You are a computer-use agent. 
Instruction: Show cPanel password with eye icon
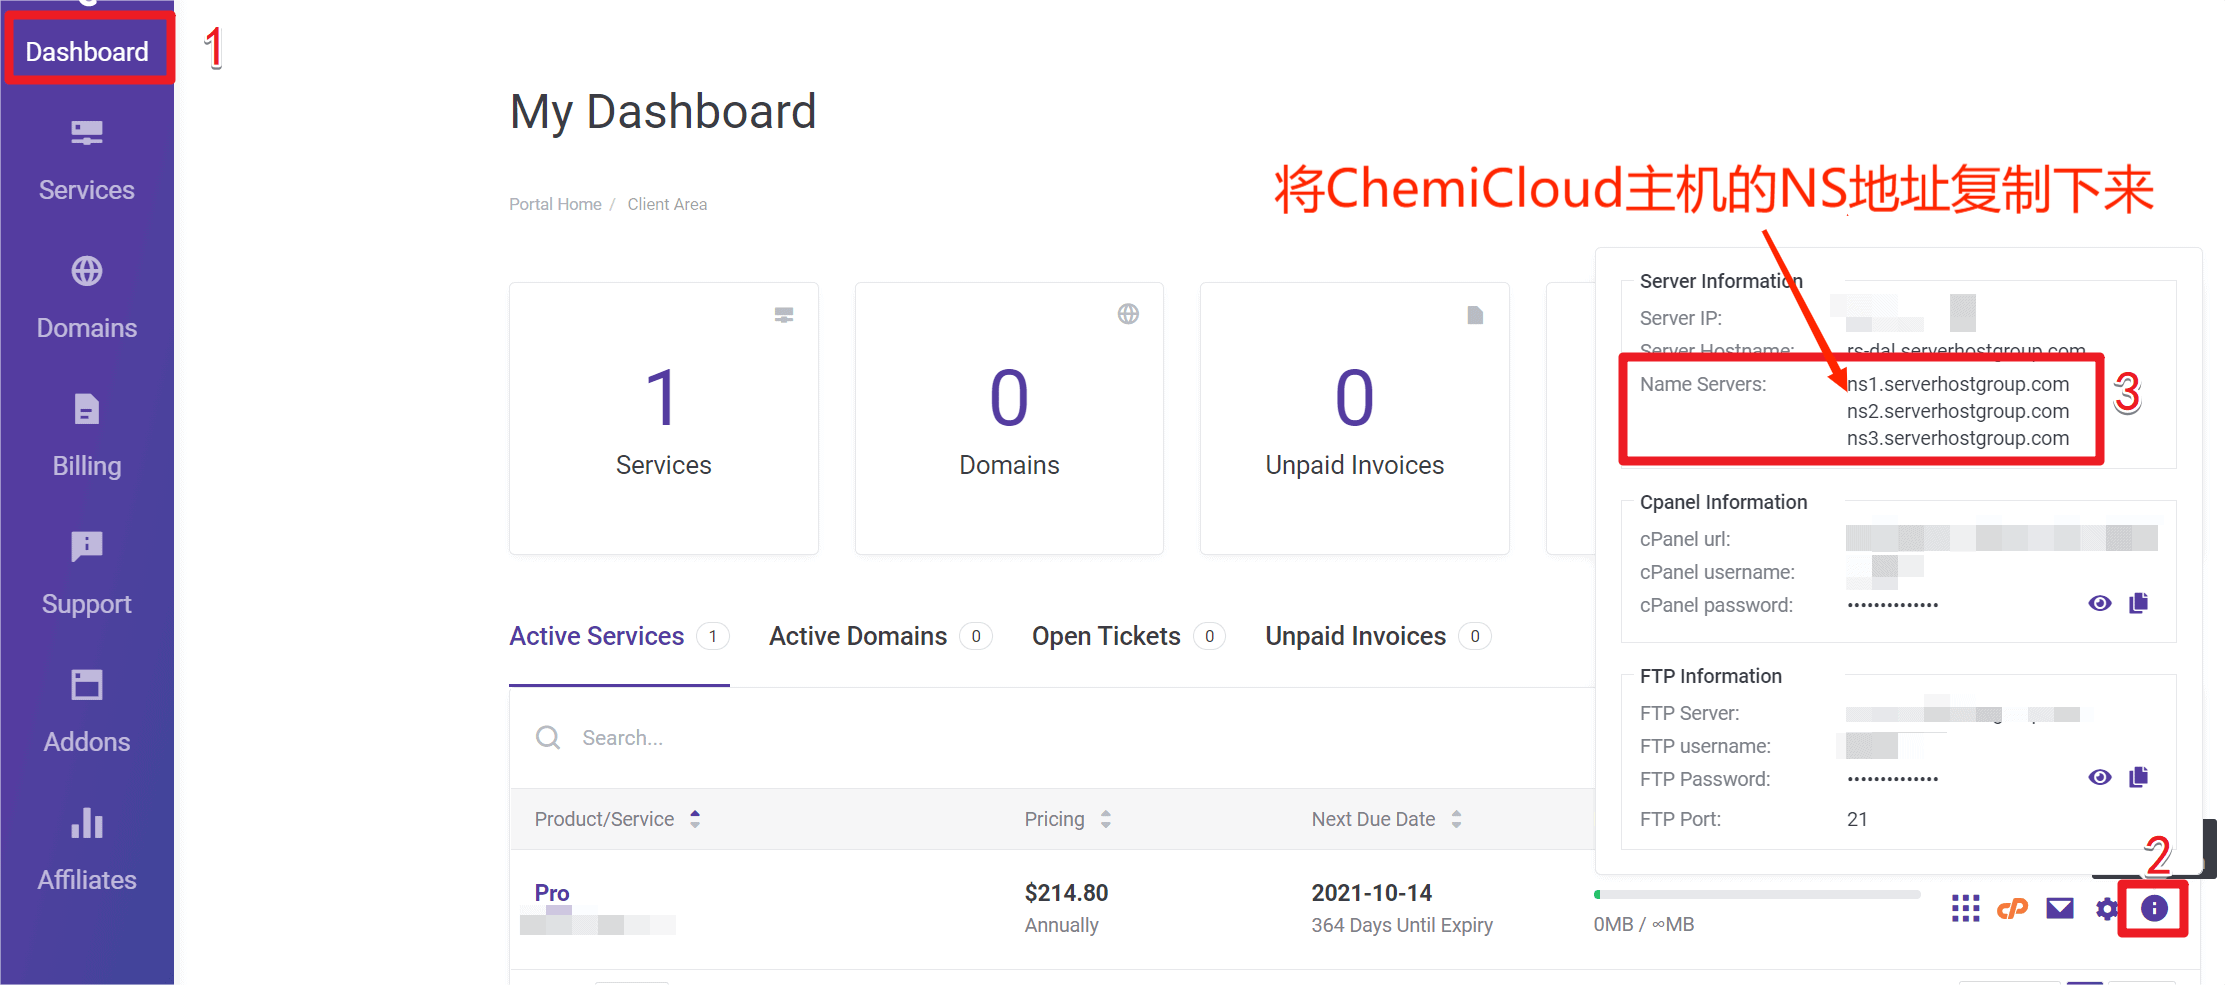coord(2100,603)
